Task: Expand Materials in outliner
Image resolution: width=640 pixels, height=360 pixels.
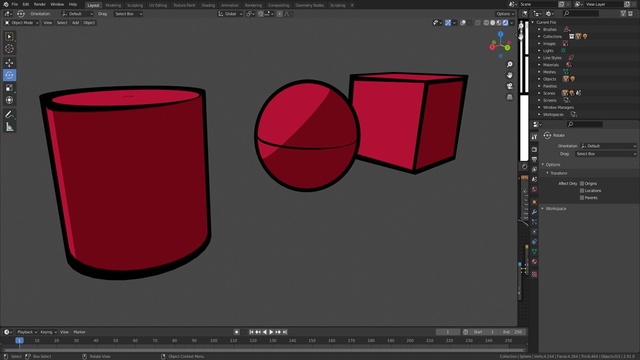Action: [539, 65]
